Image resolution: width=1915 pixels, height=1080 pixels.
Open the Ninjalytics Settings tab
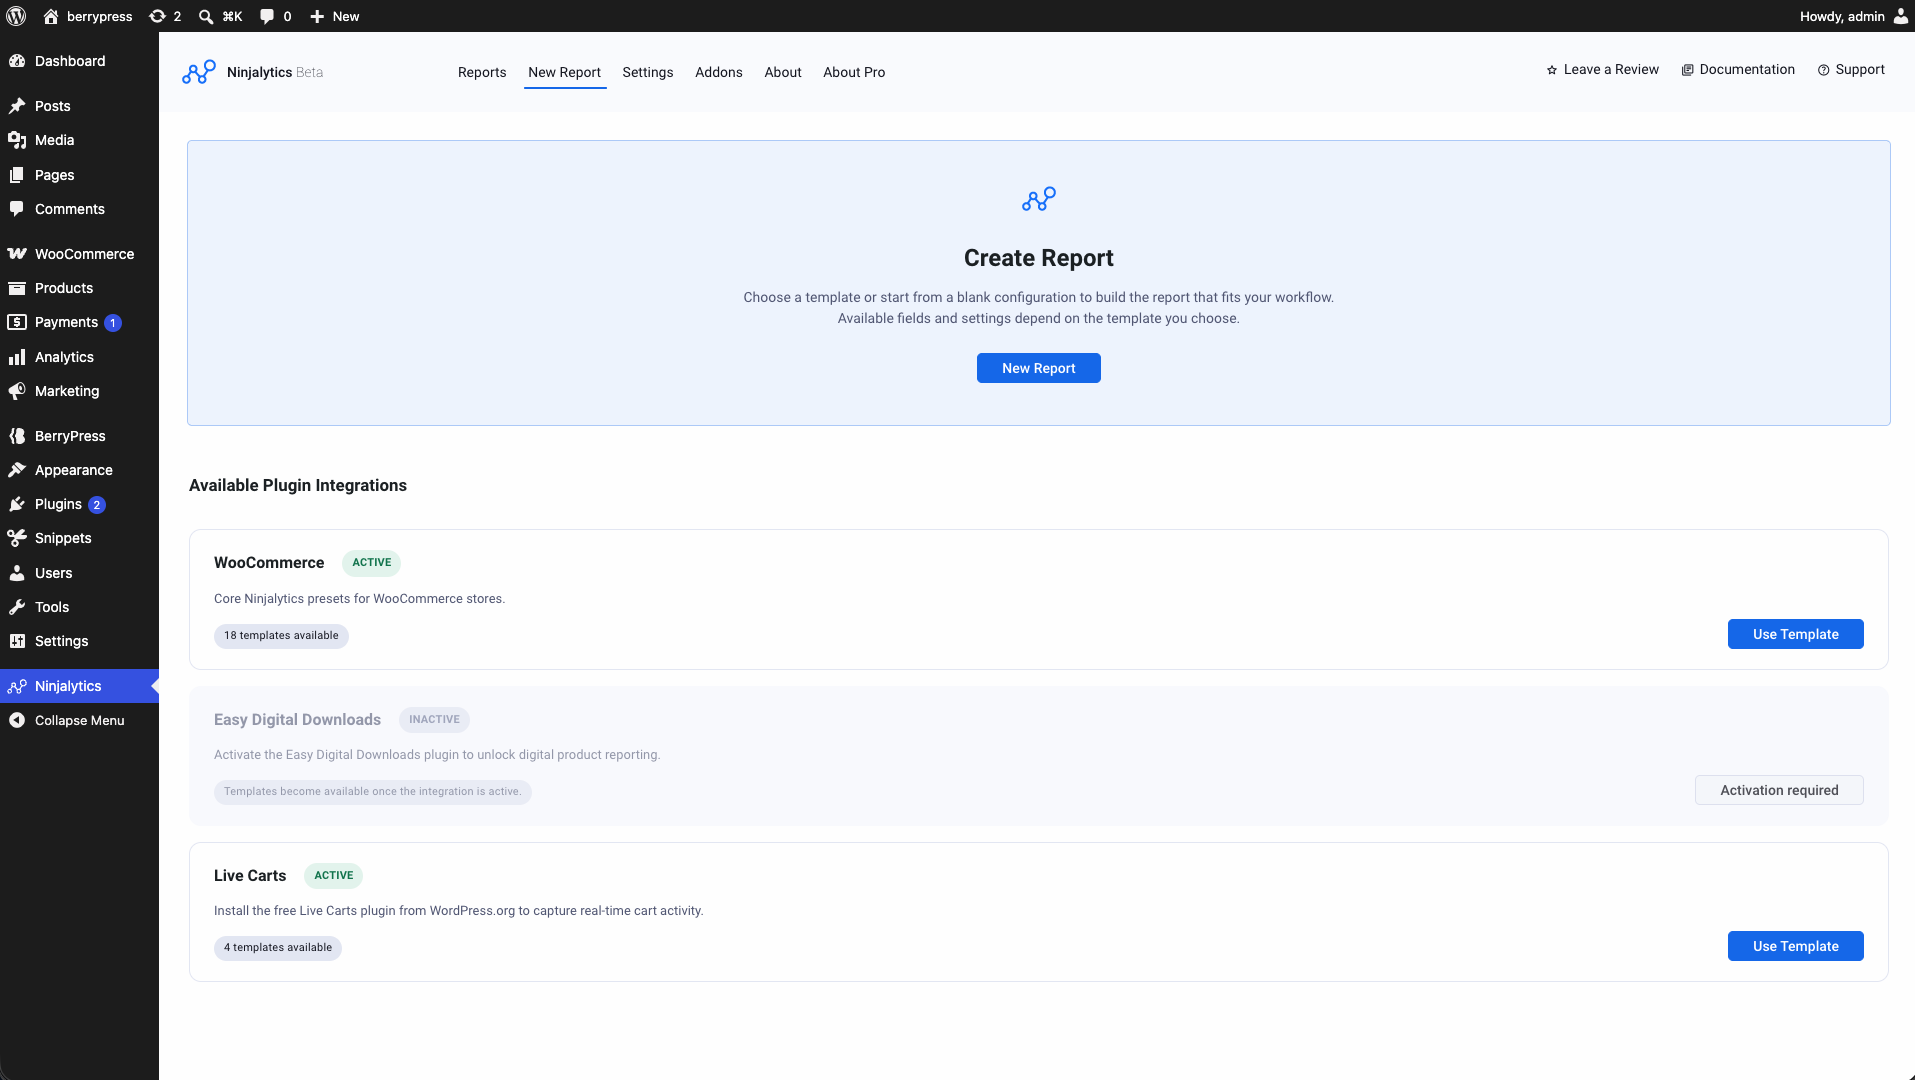click(648, 72)
